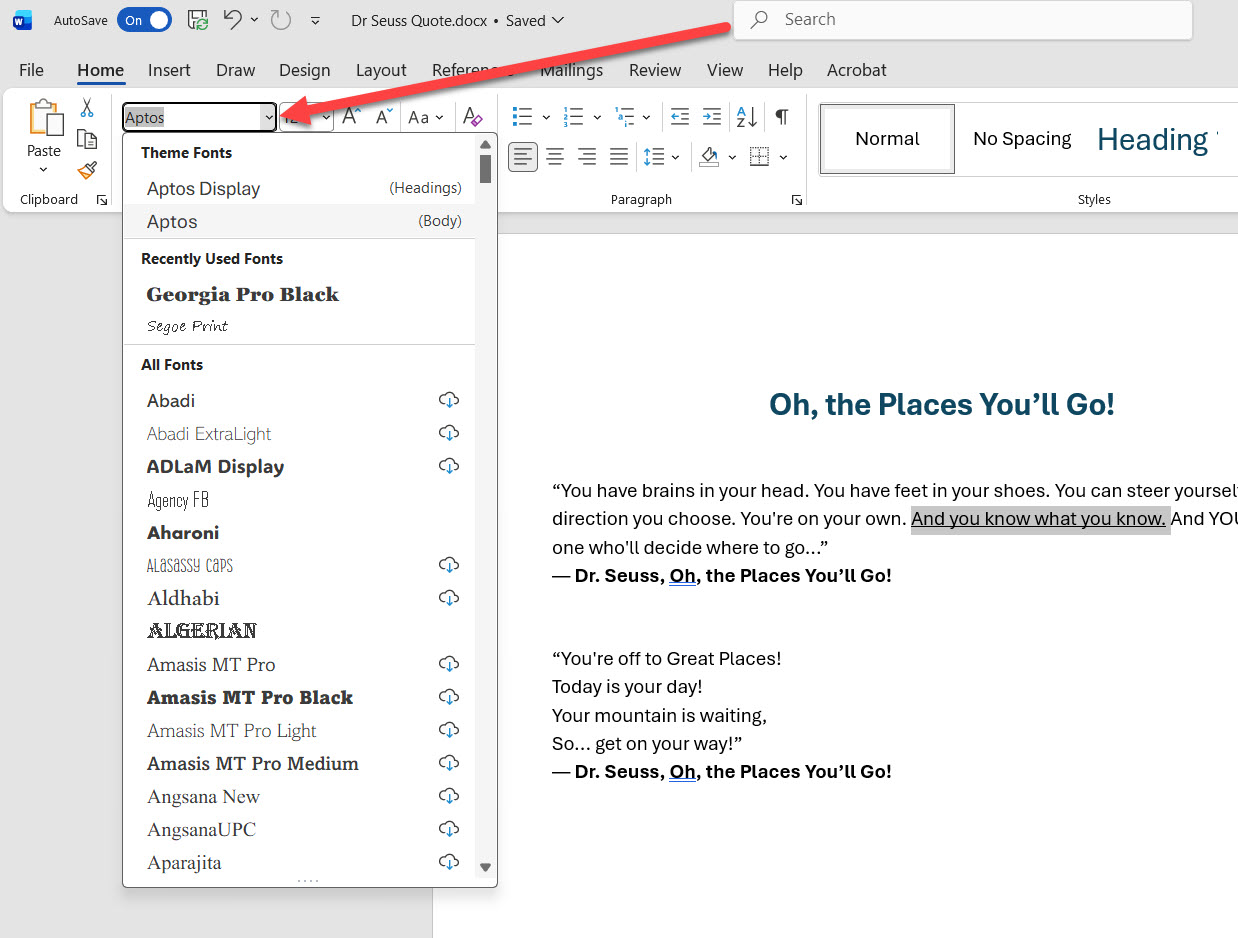Open the Undo history dropdown
Viewport: 1238px width, 938px height.
tap(254, 20)
